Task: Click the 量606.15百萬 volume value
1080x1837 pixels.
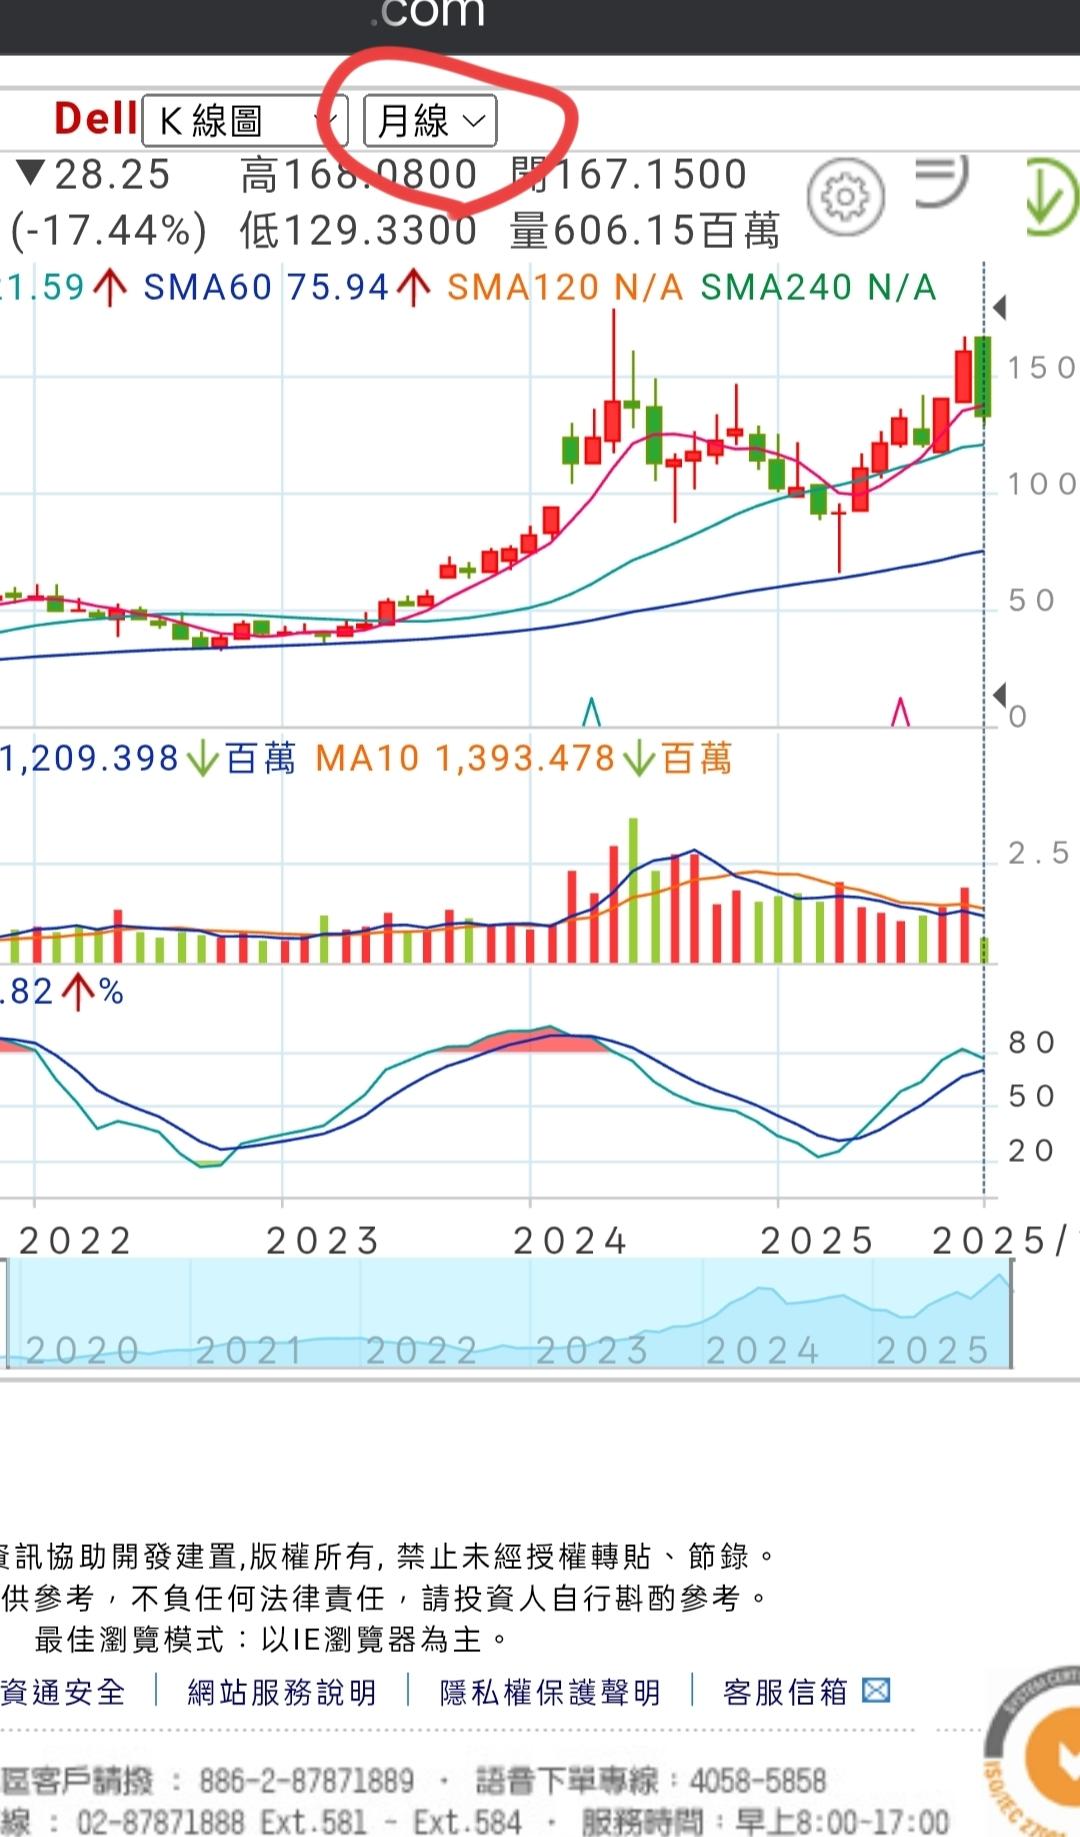Action: point(645,231)
